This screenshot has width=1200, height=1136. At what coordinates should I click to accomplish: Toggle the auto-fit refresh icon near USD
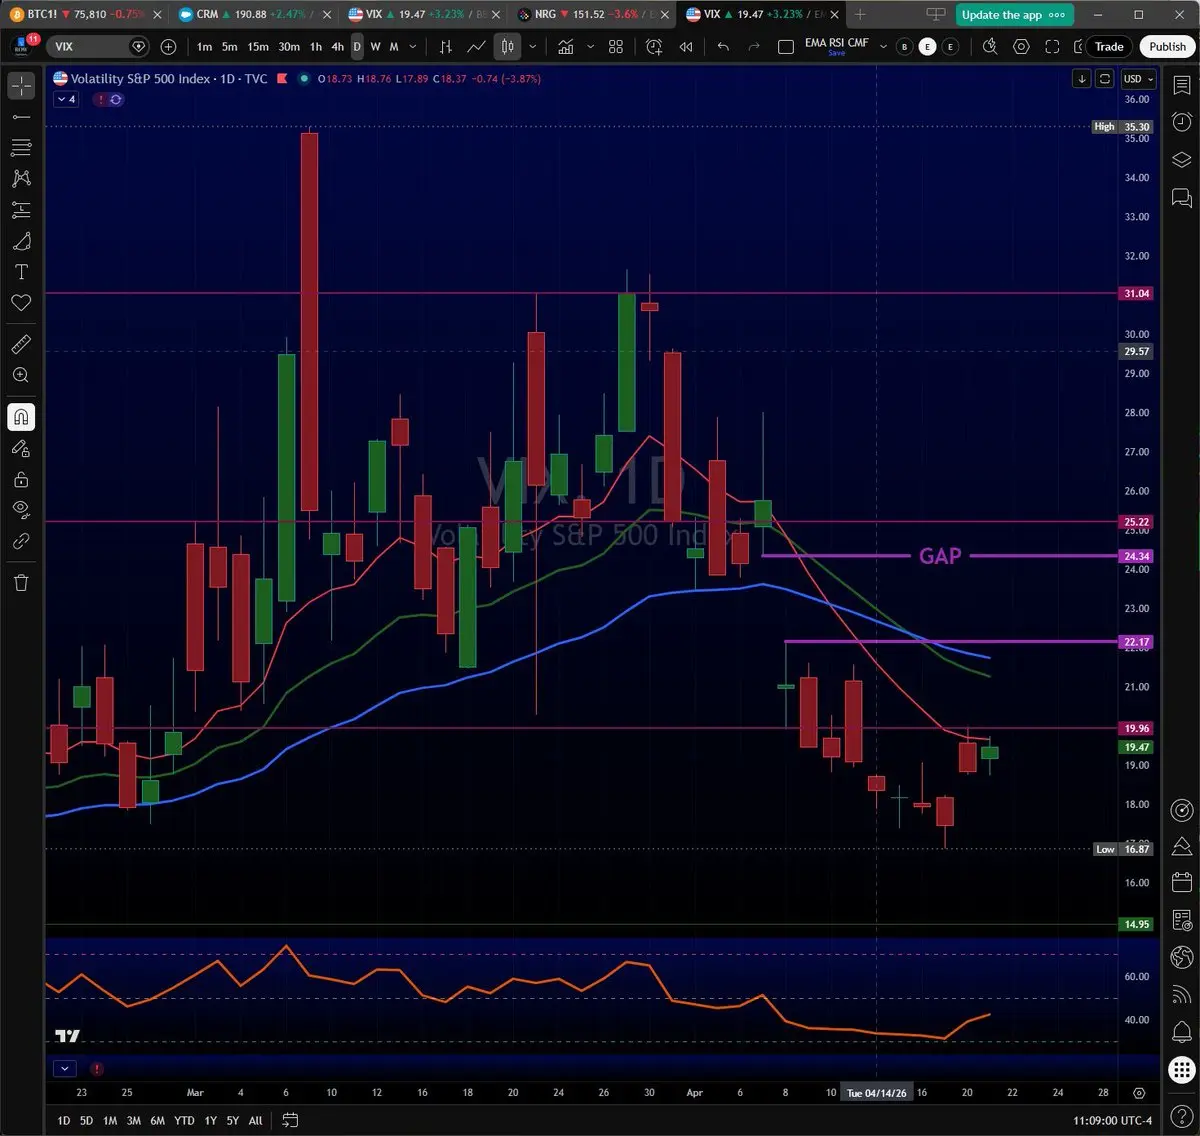pyautogui.click(x=1104, y=79)
